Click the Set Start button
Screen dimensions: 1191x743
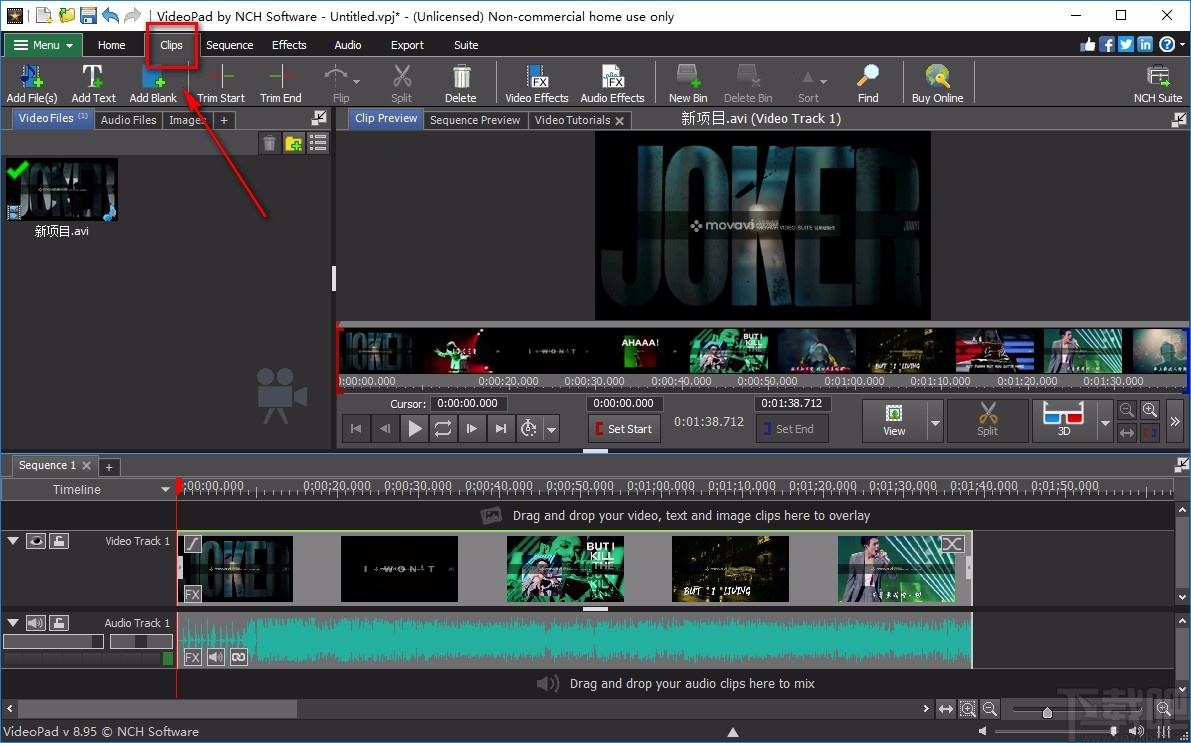pyautogui.click(x=624, y=428)
